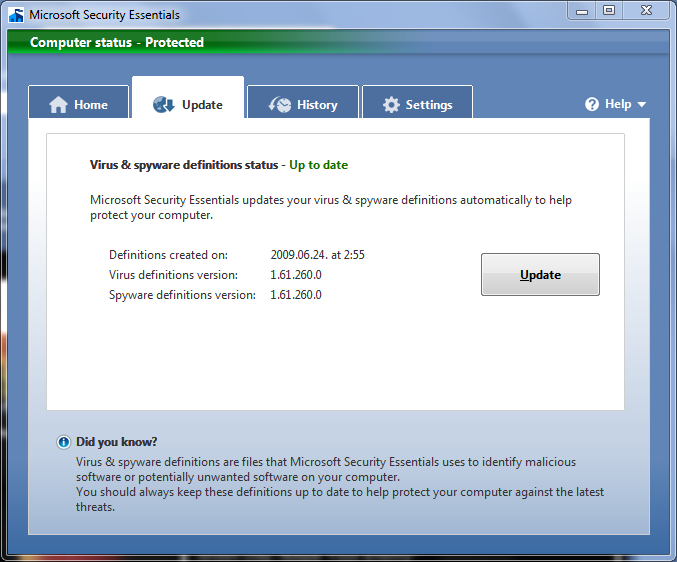Close the Microsoft Security Essentials window
677x562 pixels.
tap(646, 11)
